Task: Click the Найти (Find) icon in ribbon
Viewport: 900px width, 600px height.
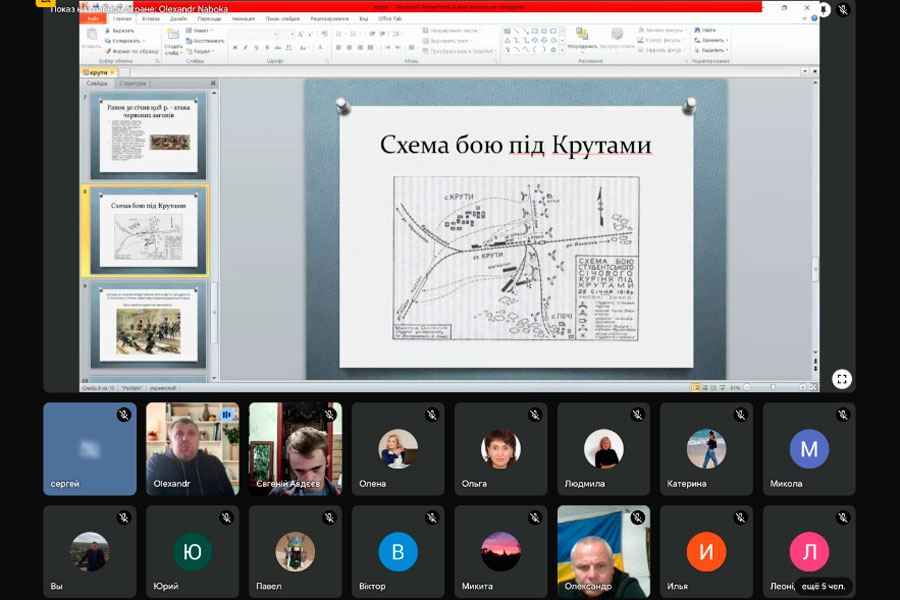Action: (697, 31)
